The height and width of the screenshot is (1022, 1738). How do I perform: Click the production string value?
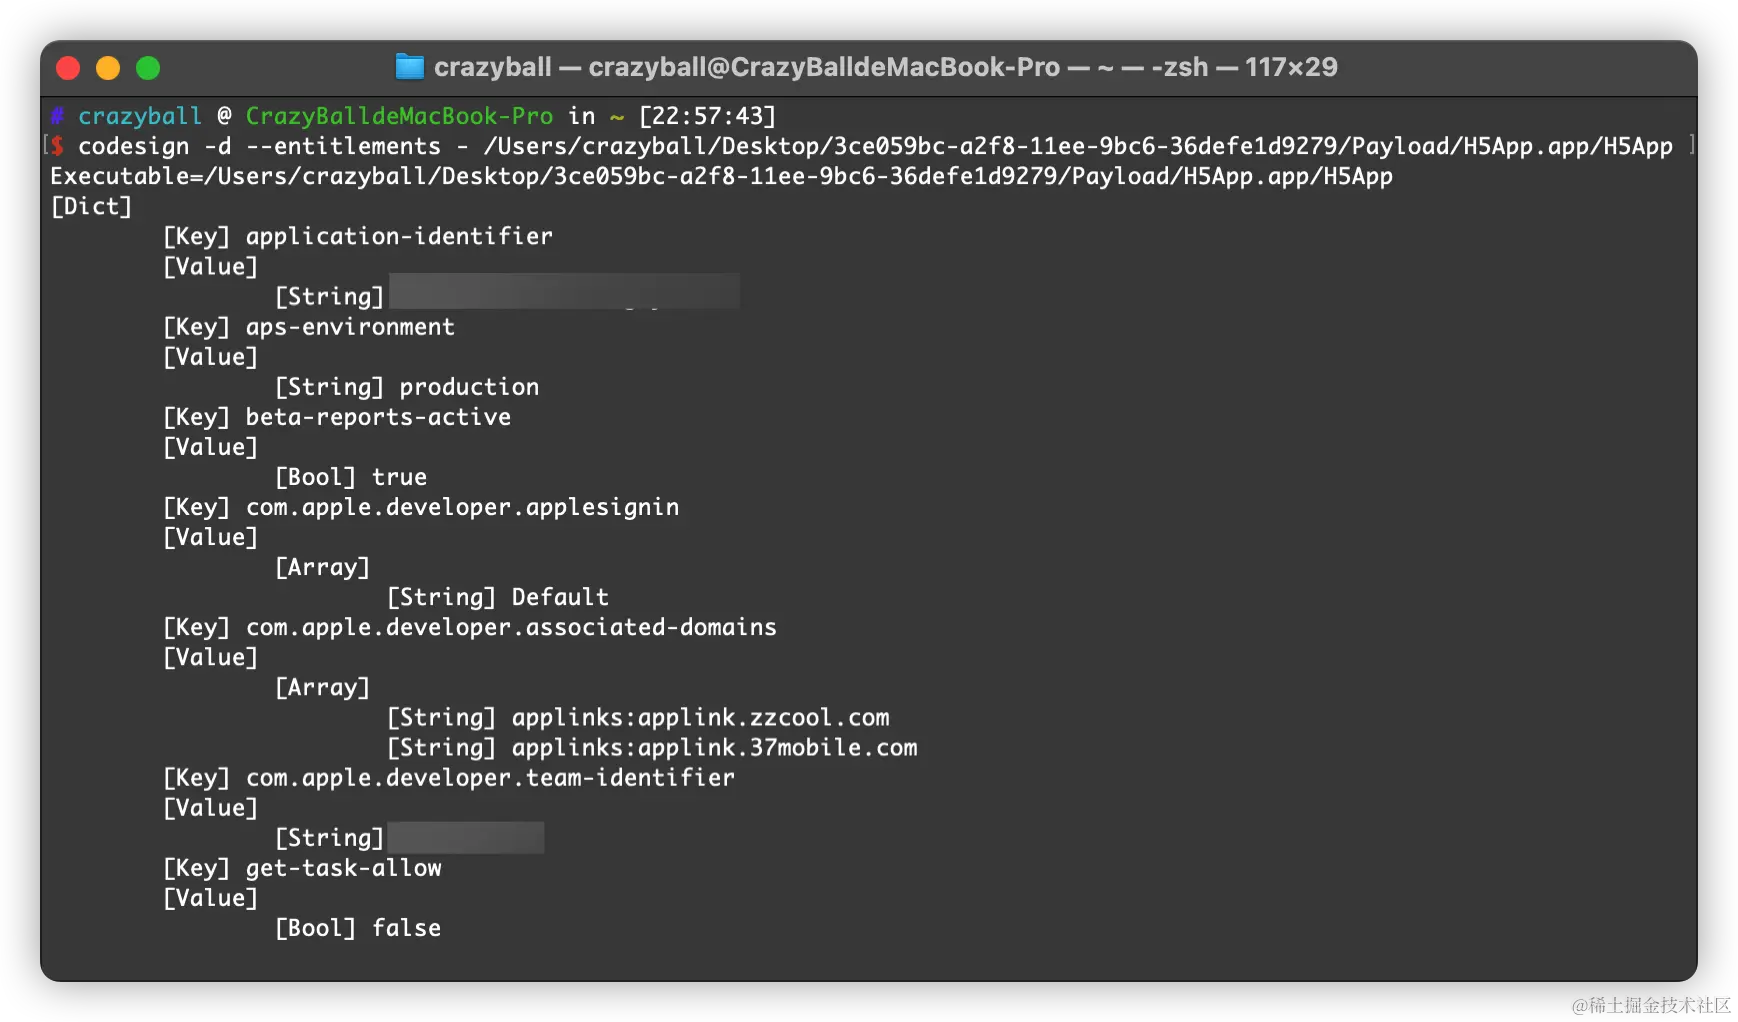[469, 387]
